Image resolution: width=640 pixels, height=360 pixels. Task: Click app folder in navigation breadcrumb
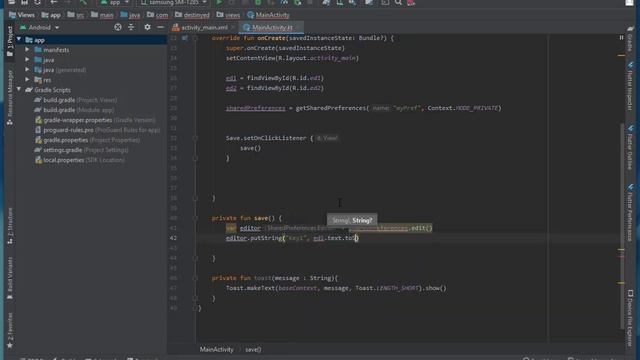tap(51, 15)
